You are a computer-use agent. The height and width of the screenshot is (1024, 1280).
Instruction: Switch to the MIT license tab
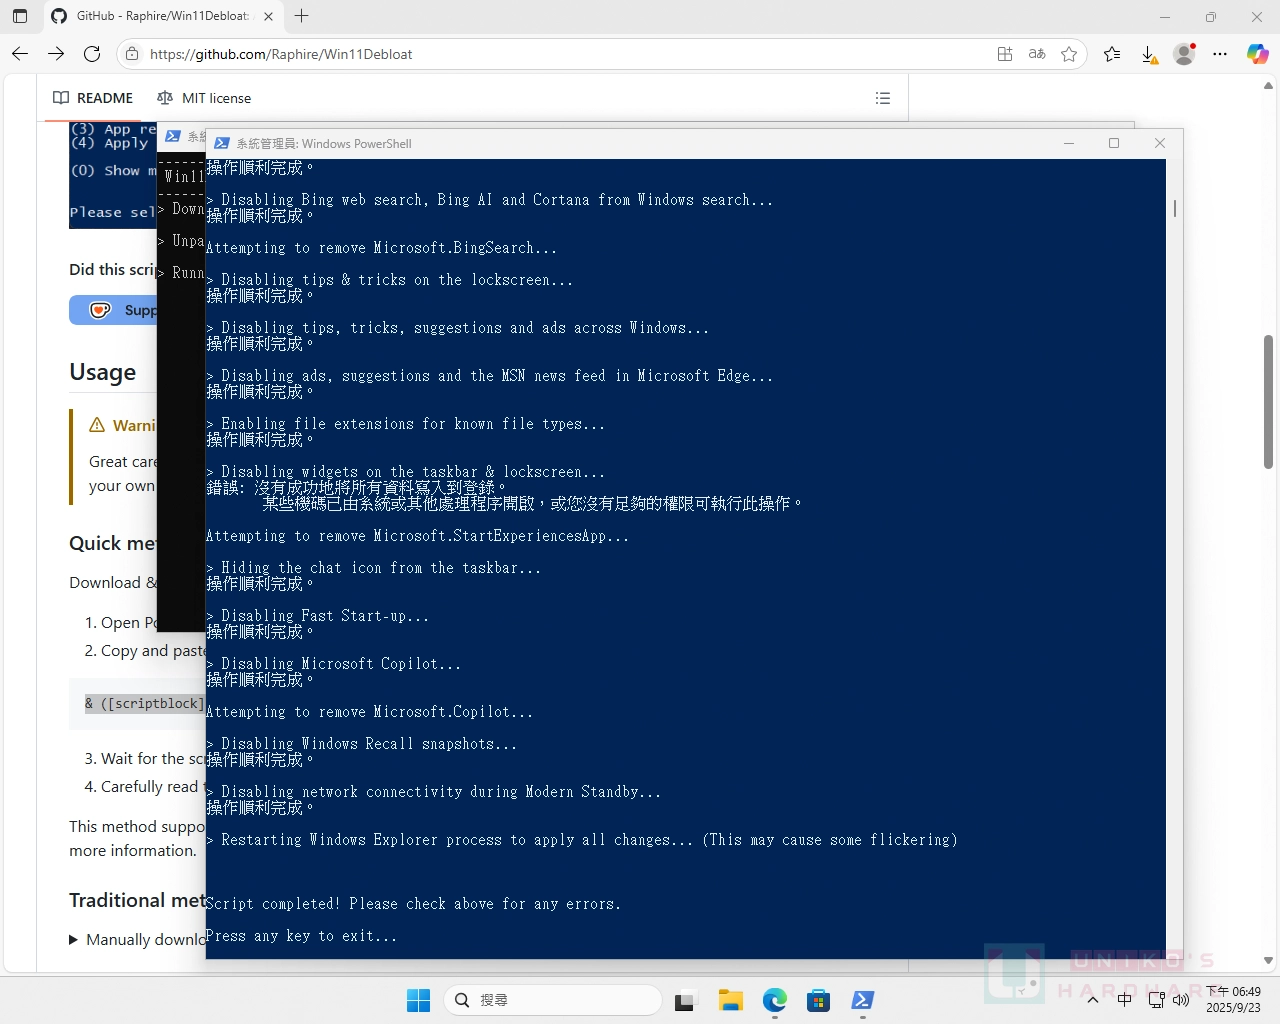tap(204, 98)
